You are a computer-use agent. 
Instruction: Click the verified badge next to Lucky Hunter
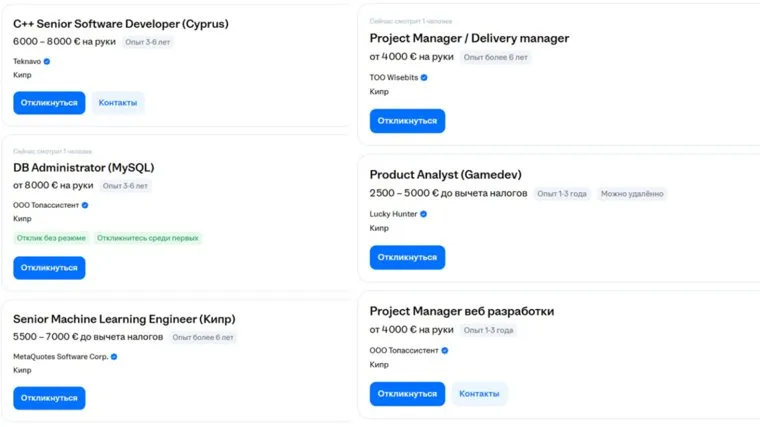coord(424,214)
